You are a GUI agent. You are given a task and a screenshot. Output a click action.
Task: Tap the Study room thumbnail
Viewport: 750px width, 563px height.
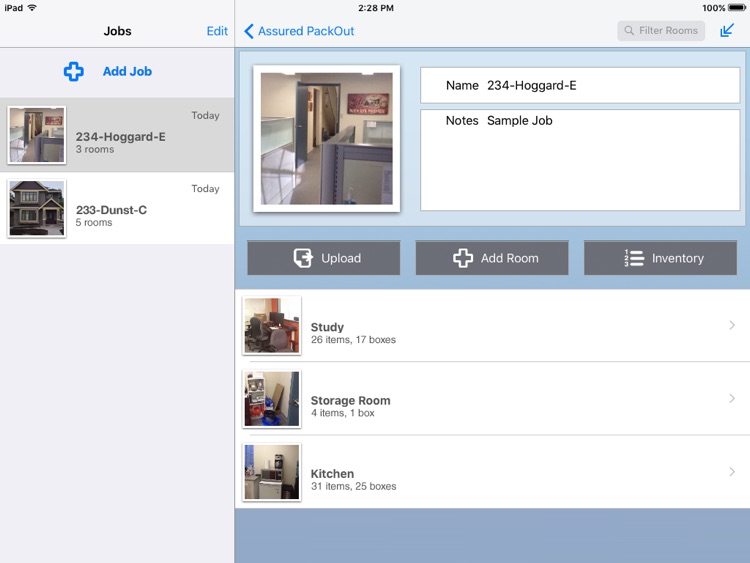pyautogui.click(x=272, y=325)
